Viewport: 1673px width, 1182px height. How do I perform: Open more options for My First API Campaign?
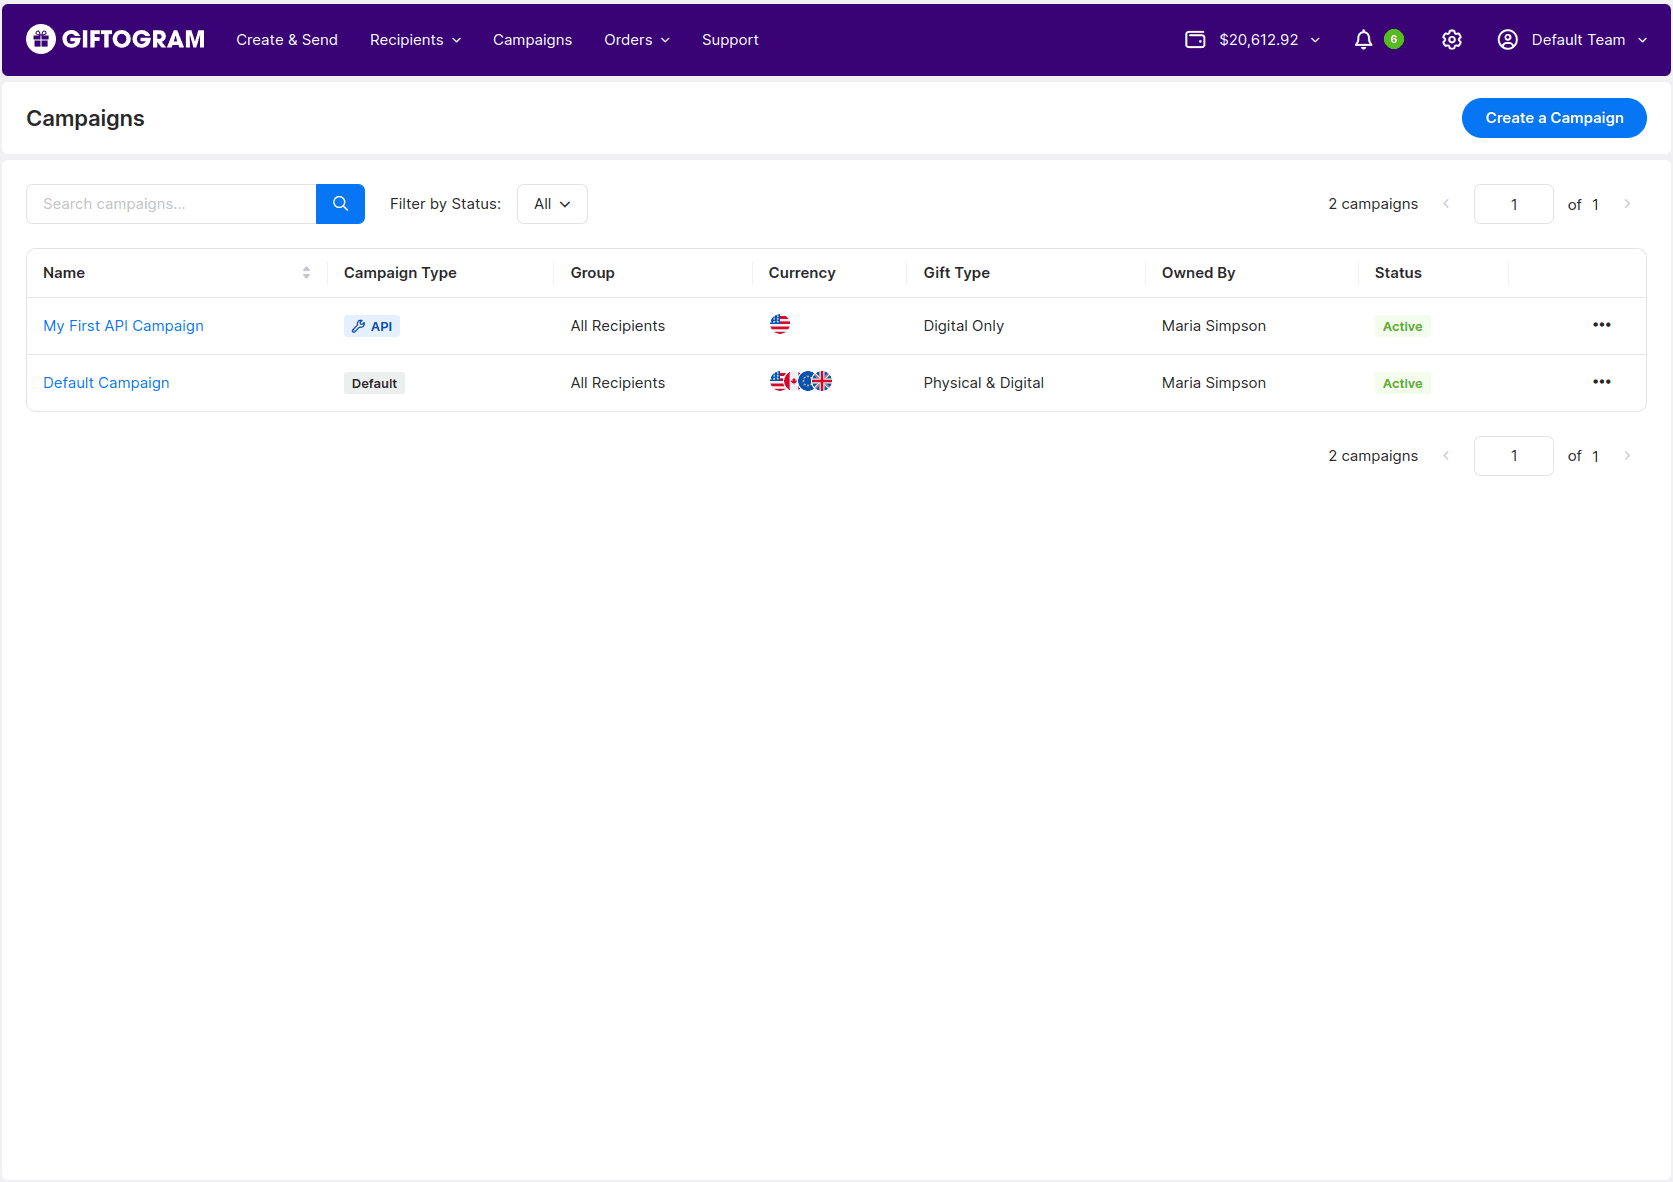point(1602,325)
